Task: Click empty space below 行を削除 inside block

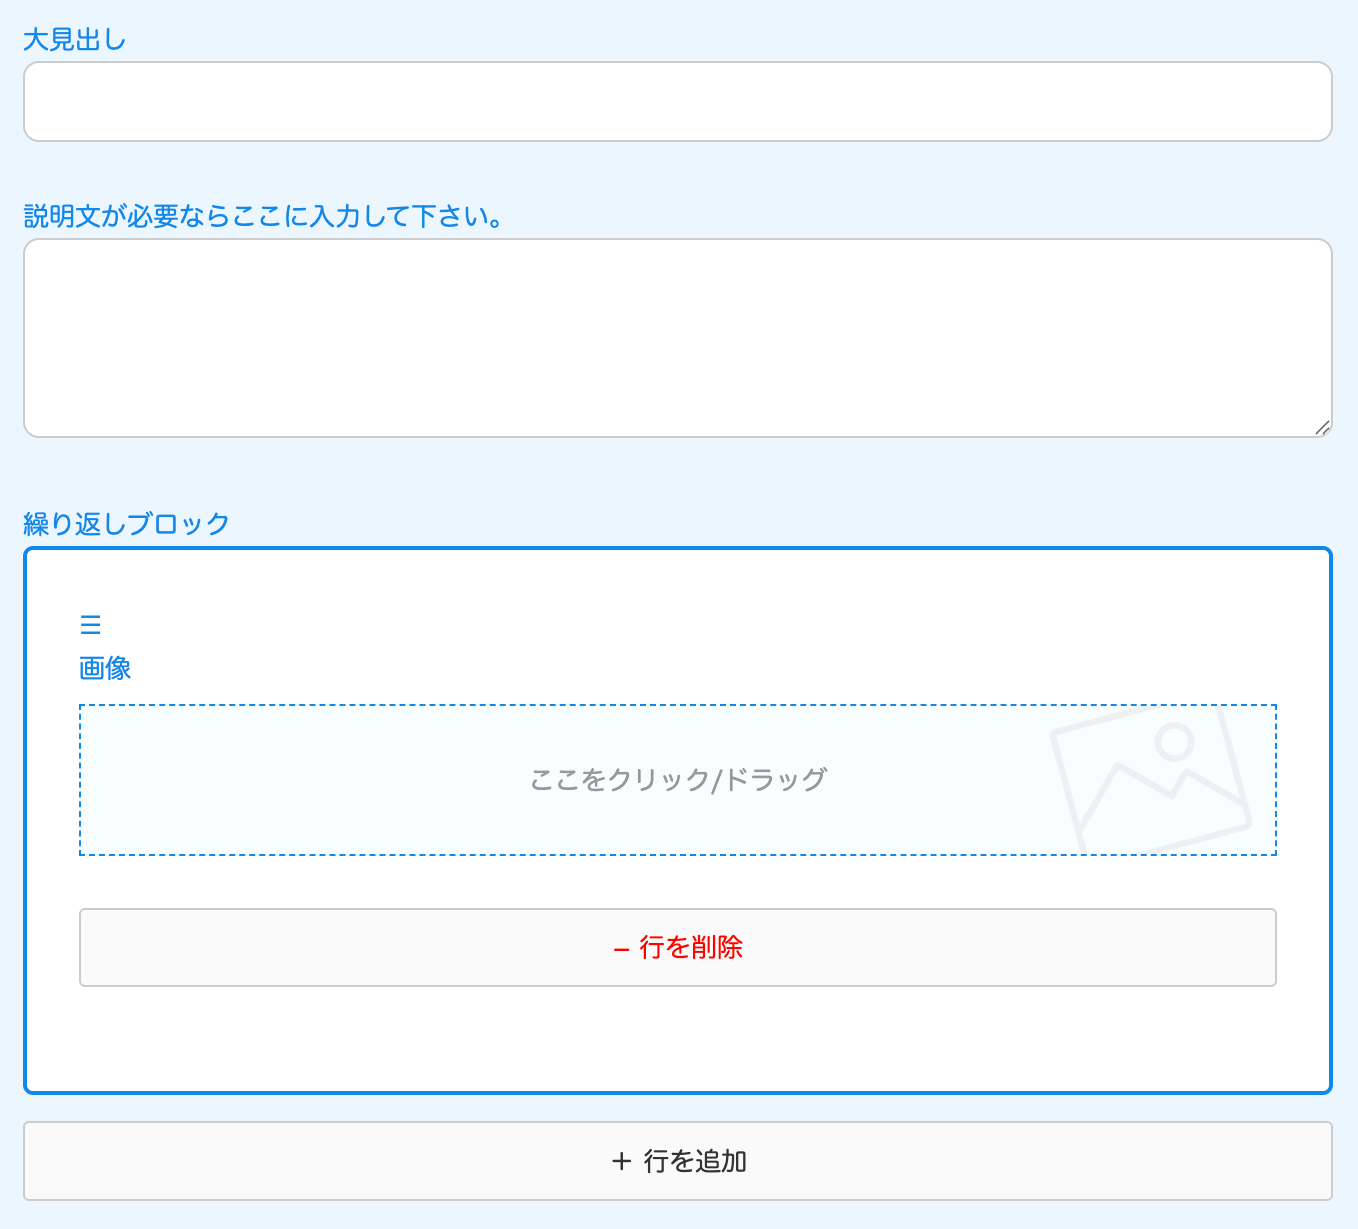Action: tap(677, 1040)
